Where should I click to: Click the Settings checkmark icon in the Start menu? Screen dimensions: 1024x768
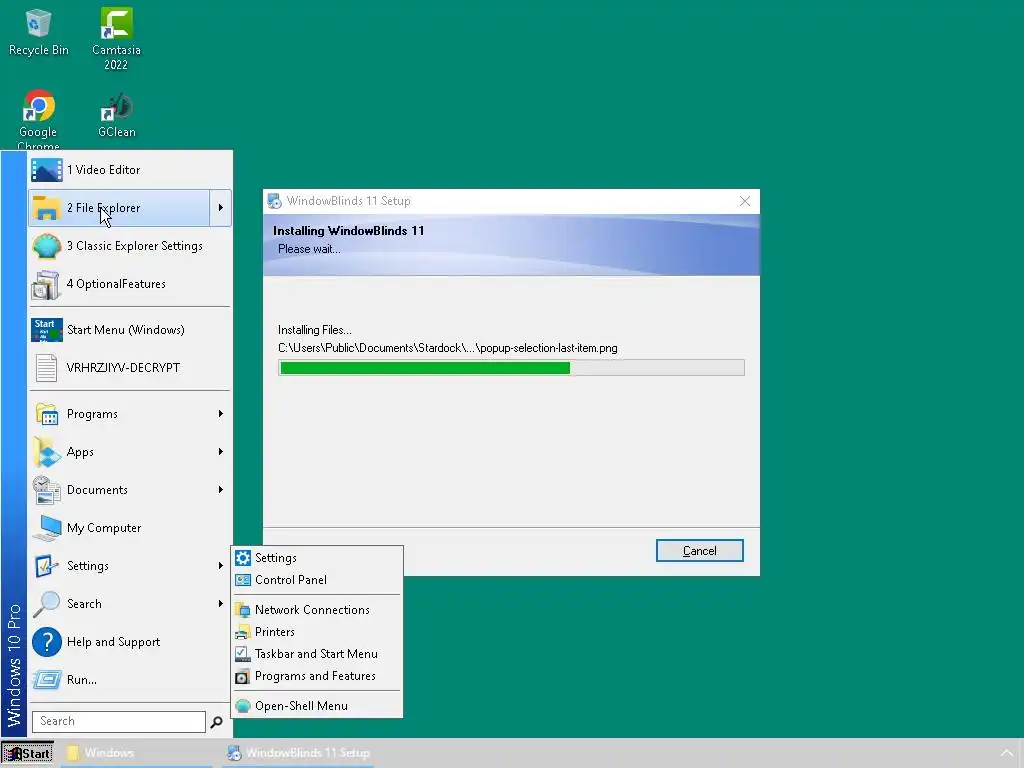coord(47,566)
